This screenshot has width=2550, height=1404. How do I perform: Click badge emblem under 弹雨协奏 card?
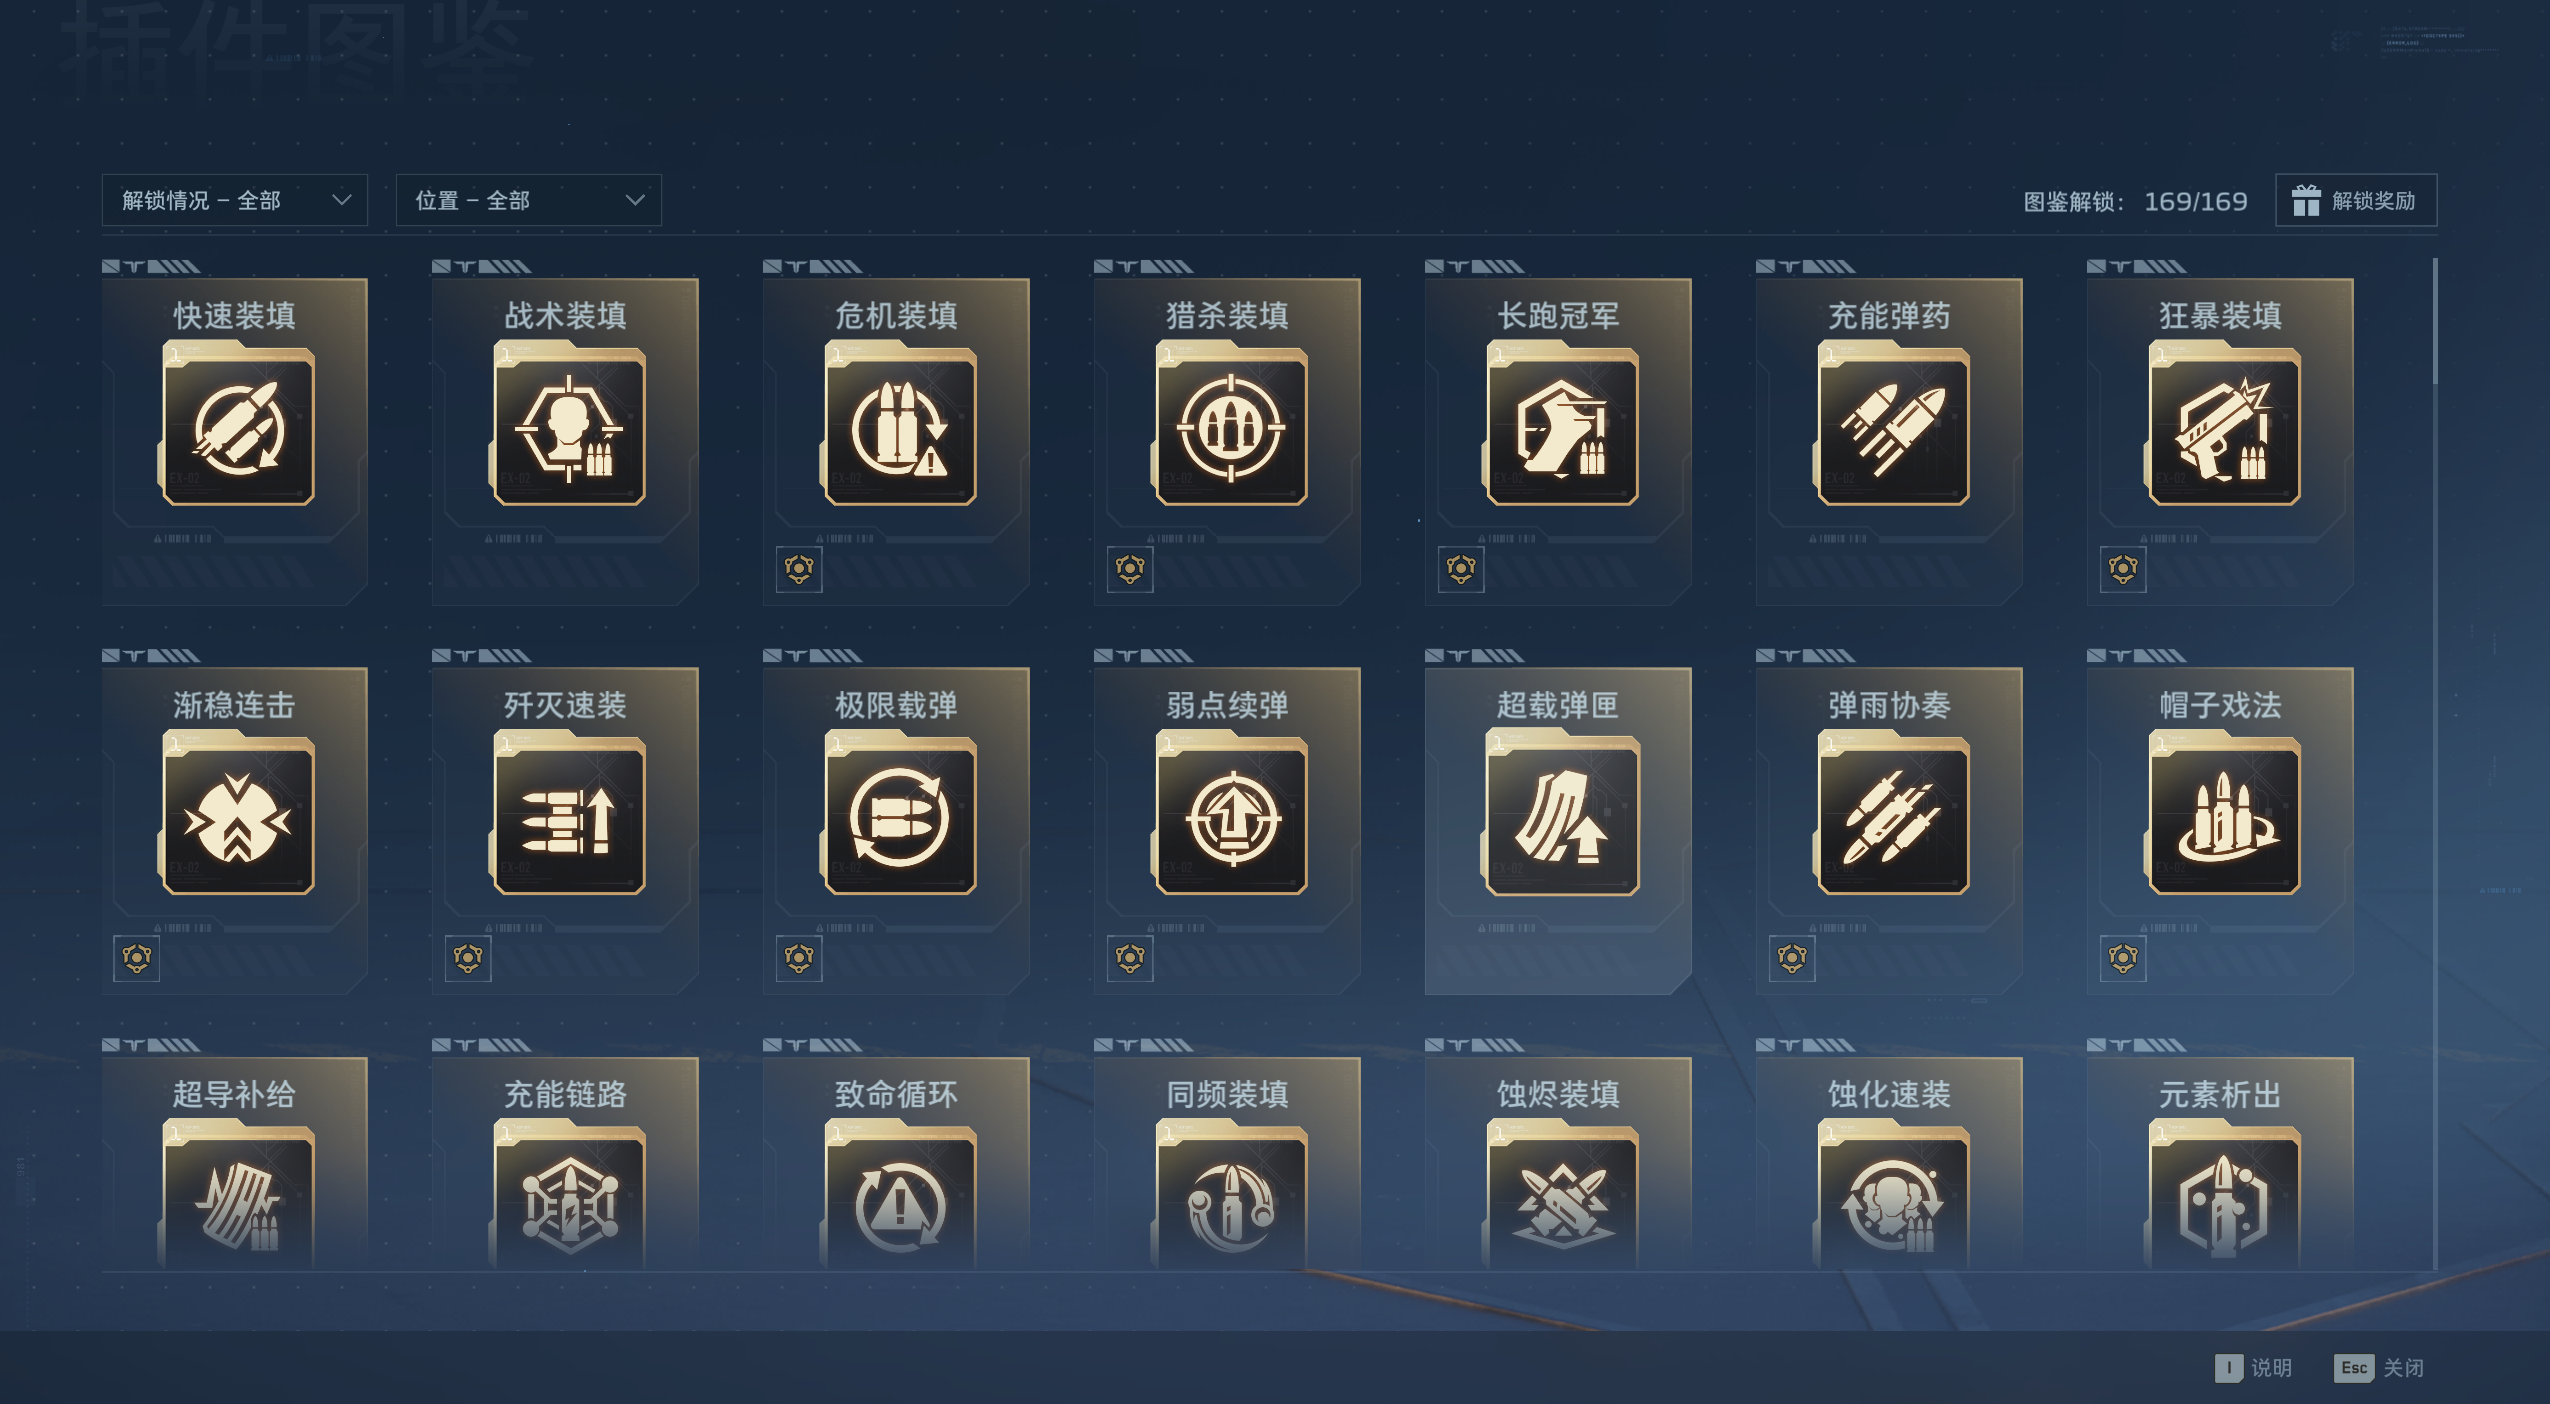point(1792,959)
